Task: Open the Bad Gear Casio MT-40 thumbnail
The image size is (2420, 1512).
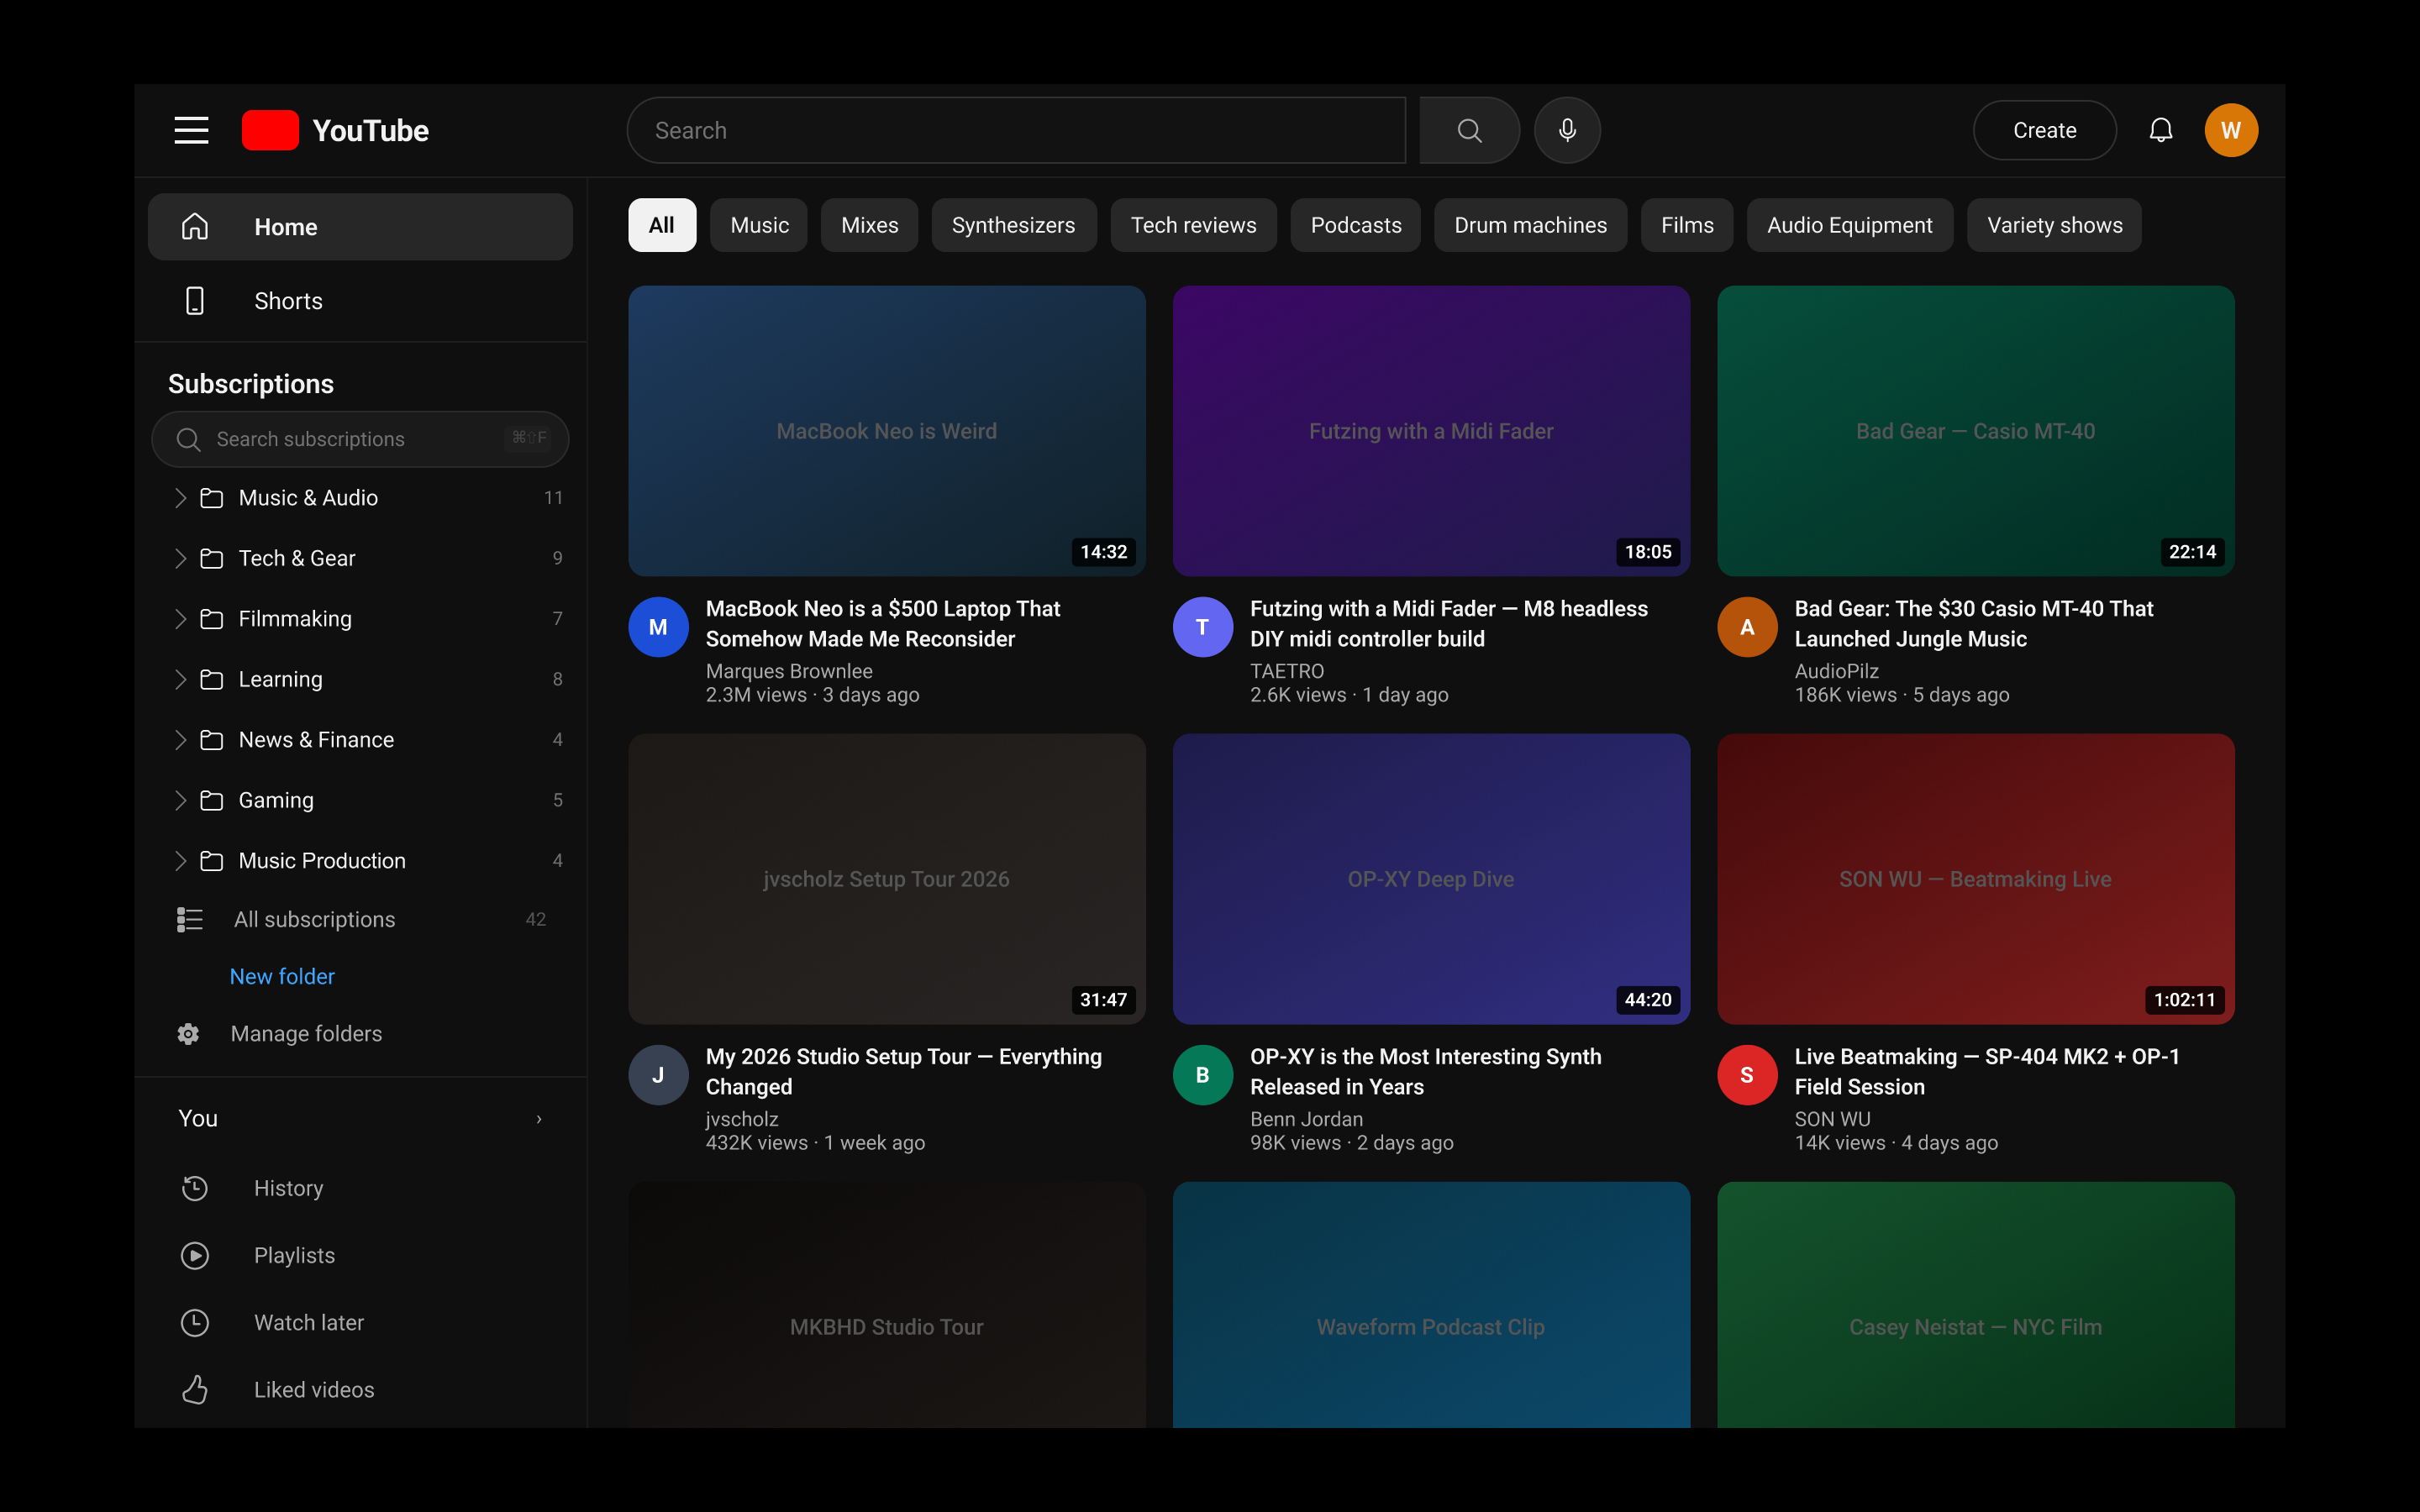Action: click(x=1975, y=431)
